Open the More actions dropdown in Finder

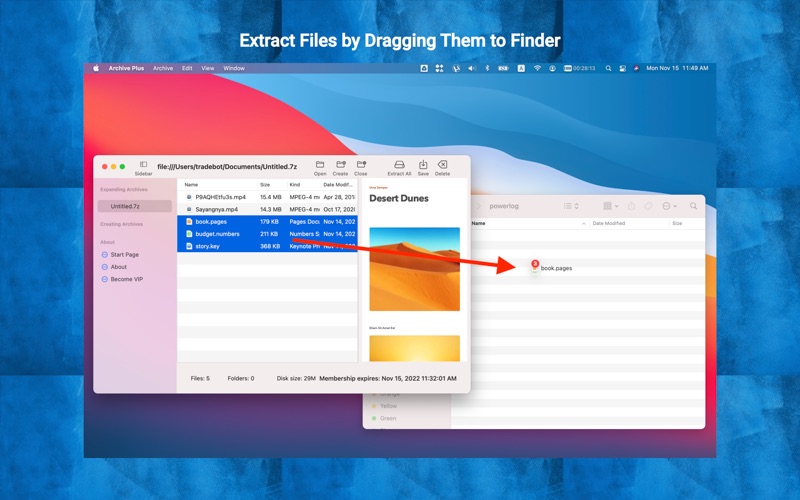pyautogui.click(x=669, y=206)
